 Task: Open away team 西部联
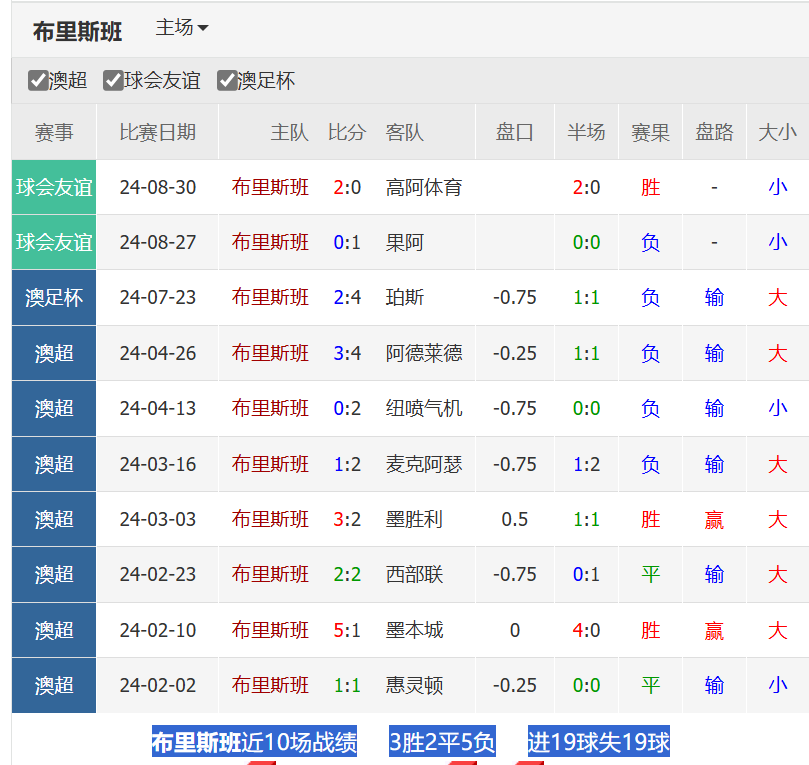(414, 575)
